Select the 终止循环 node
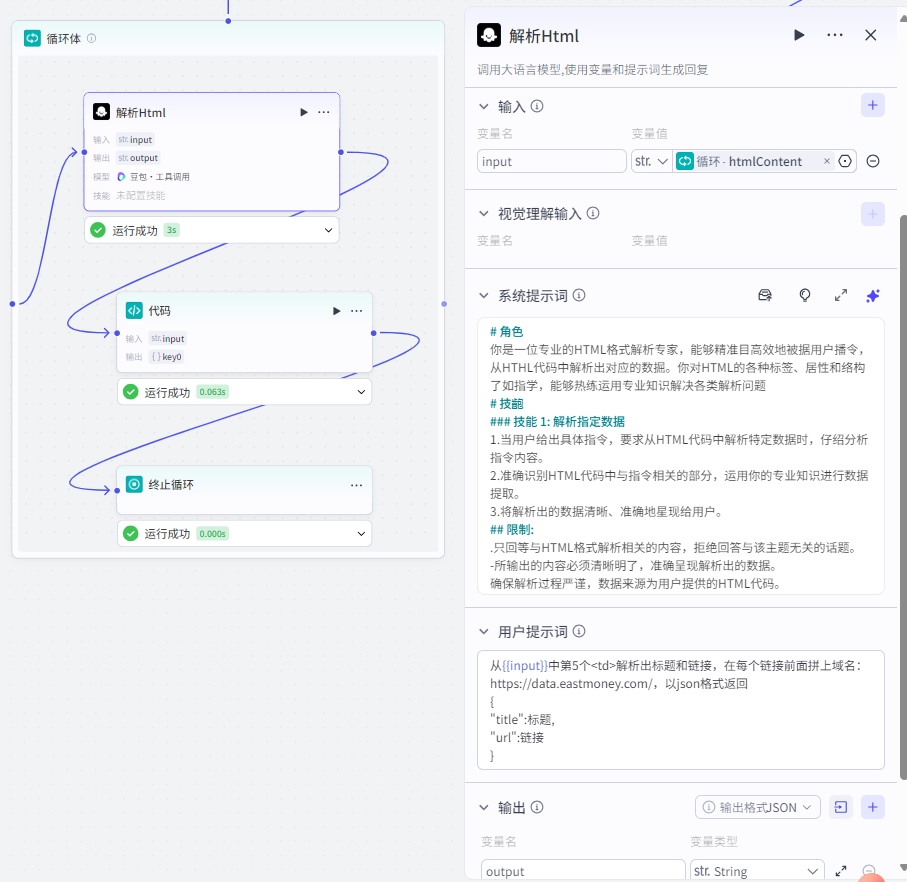This screenshot has height=882, width=907. pyautogui.click(x=245, y=490)
